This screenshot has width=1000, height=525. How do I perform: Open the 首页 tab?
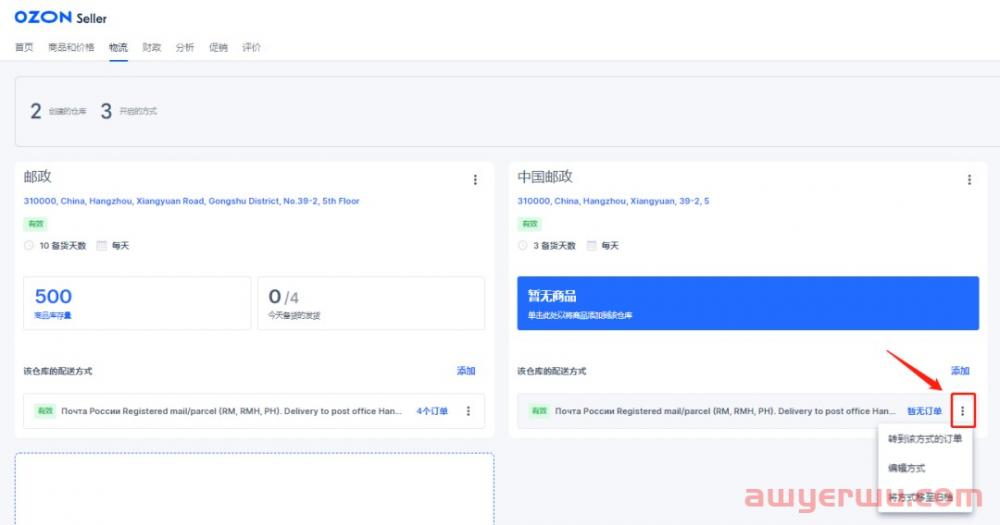(x=24, y=47)
